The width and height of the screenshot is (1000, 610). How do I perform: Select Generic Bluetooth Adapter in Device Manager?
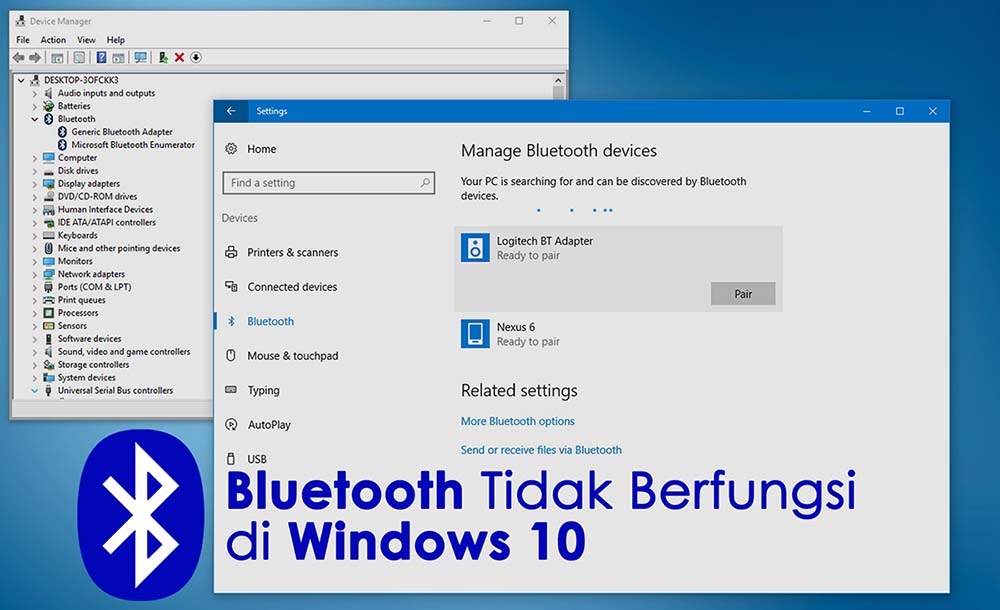[x=122, y=131]
